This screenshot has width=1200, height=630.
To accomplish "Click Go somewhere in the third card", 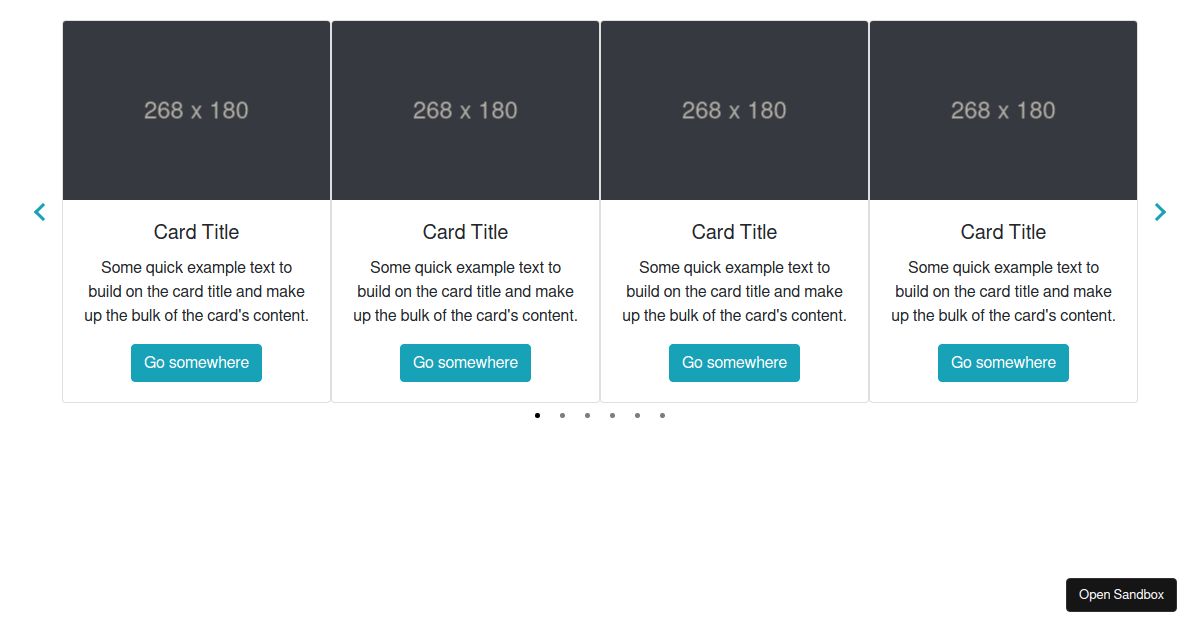I will click(734, 363).
